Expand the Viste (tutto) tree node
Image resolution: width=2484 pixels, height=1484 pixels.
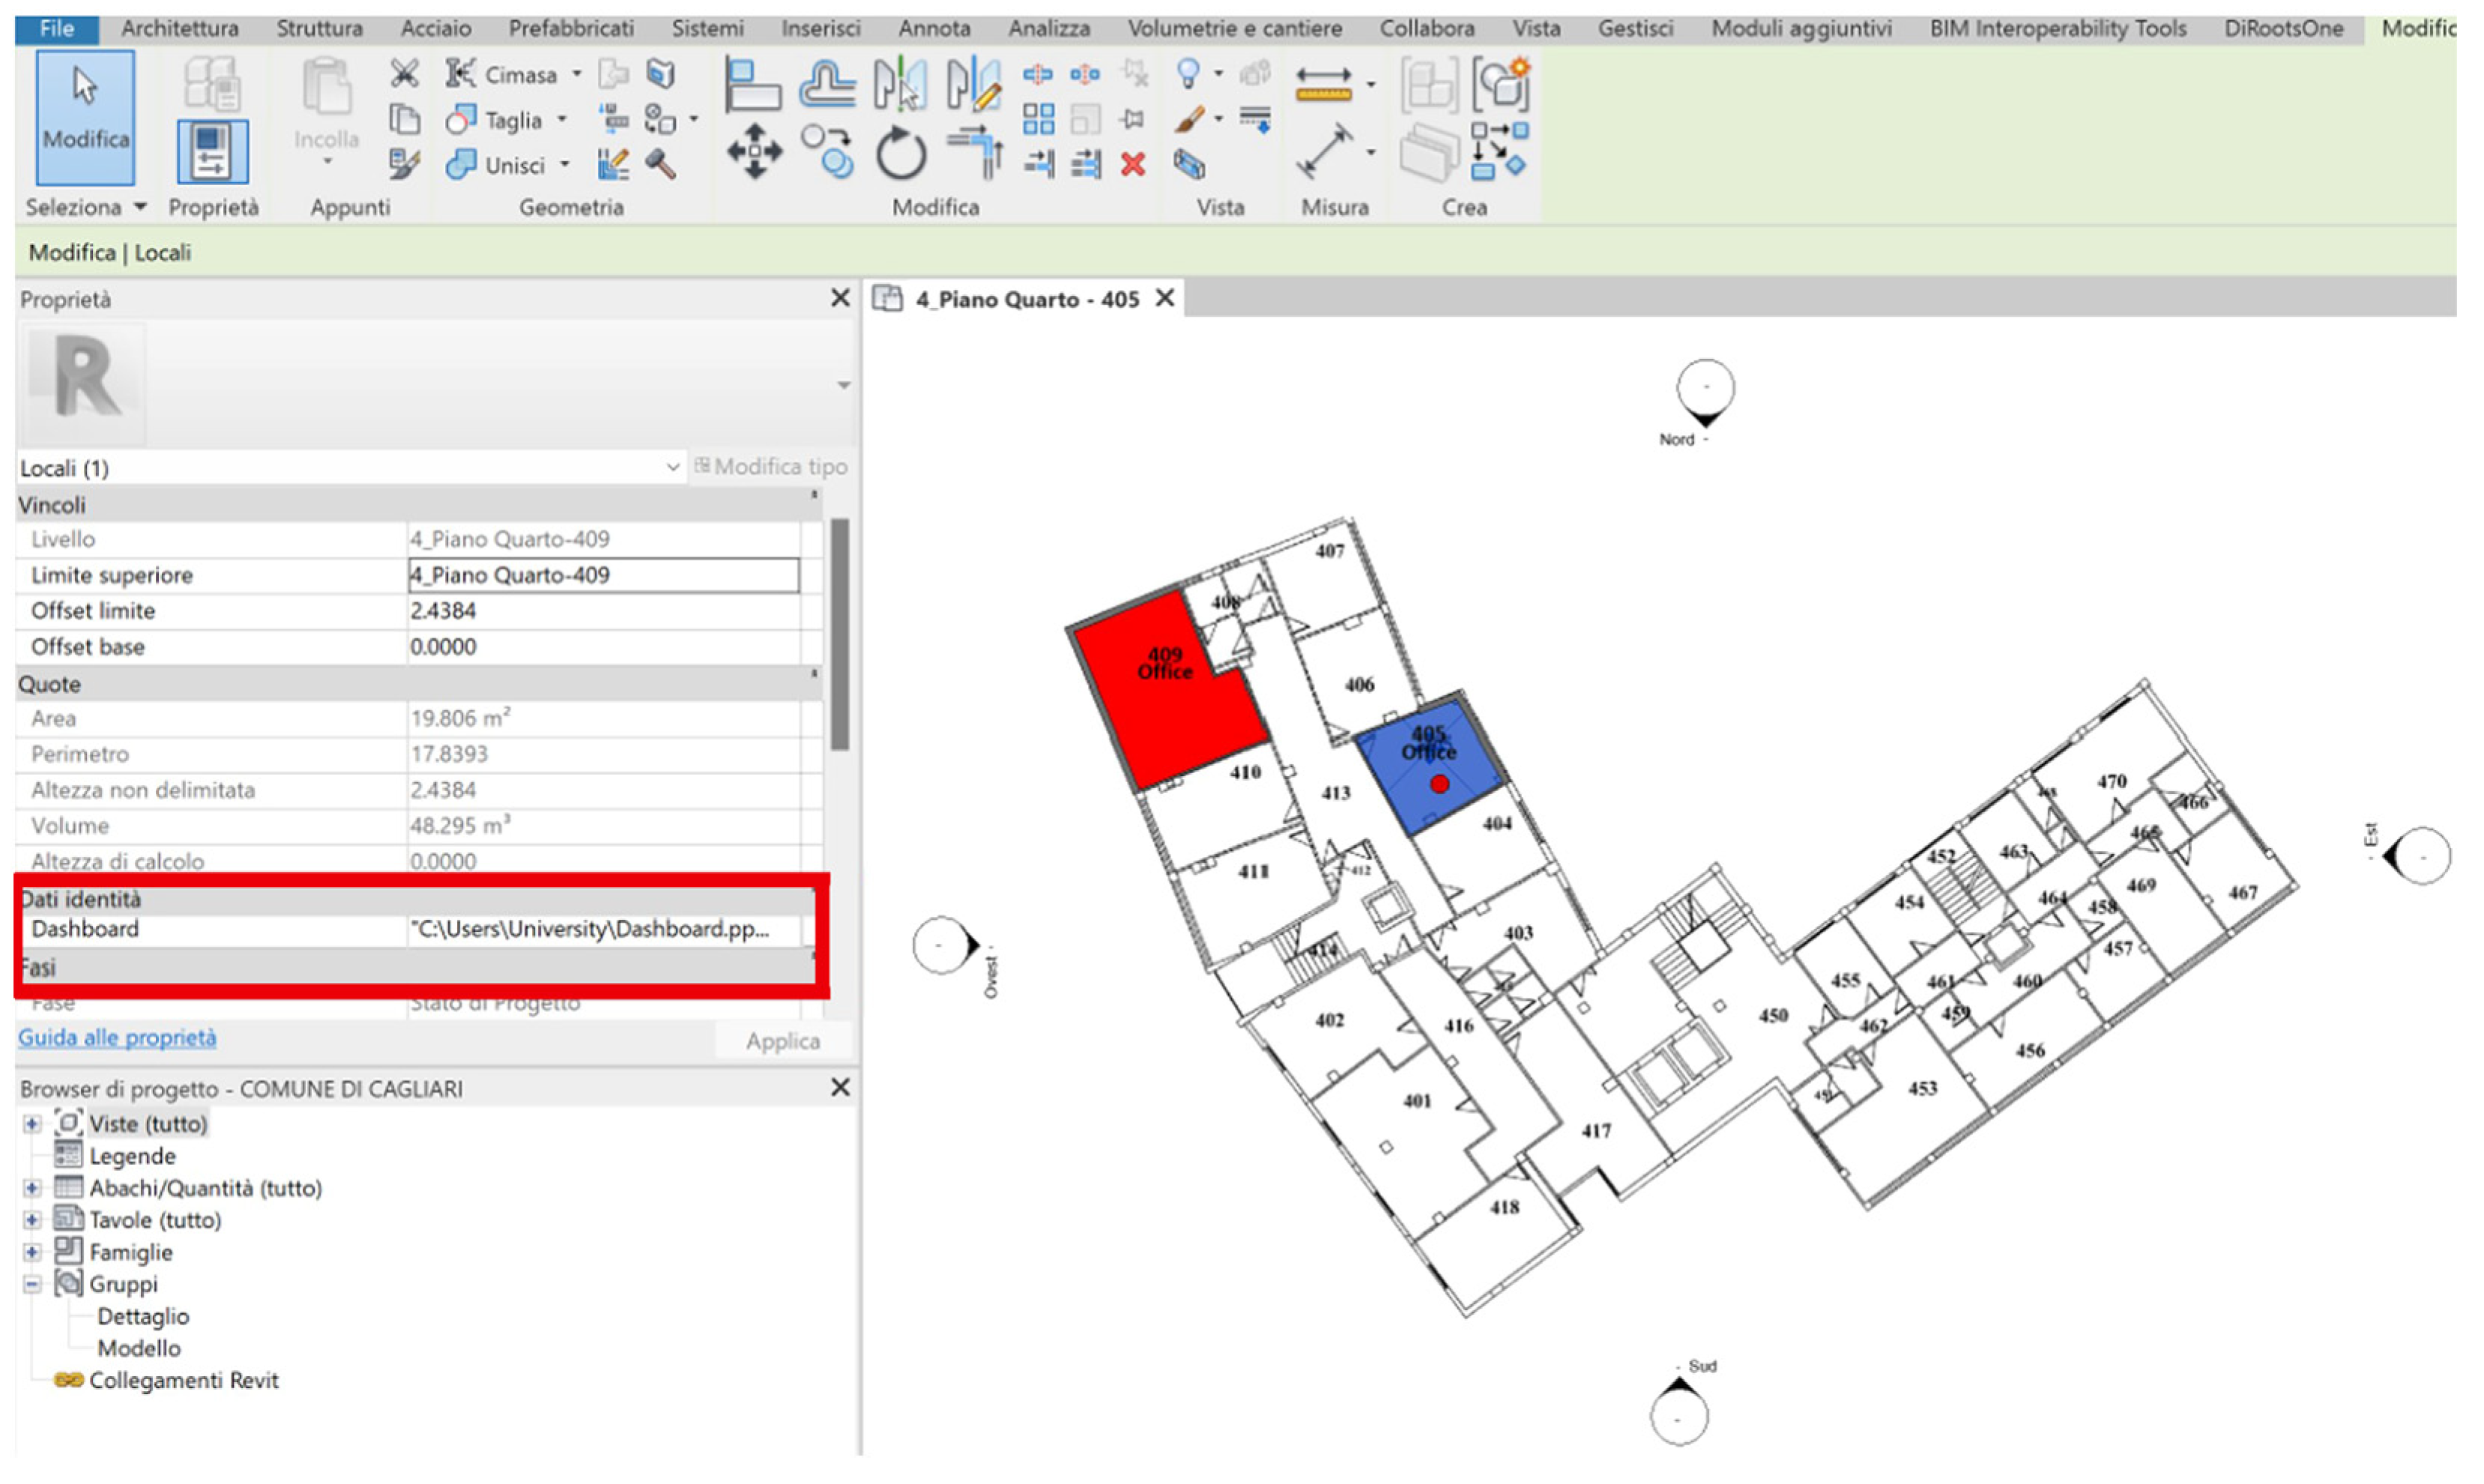(32, 1124)
